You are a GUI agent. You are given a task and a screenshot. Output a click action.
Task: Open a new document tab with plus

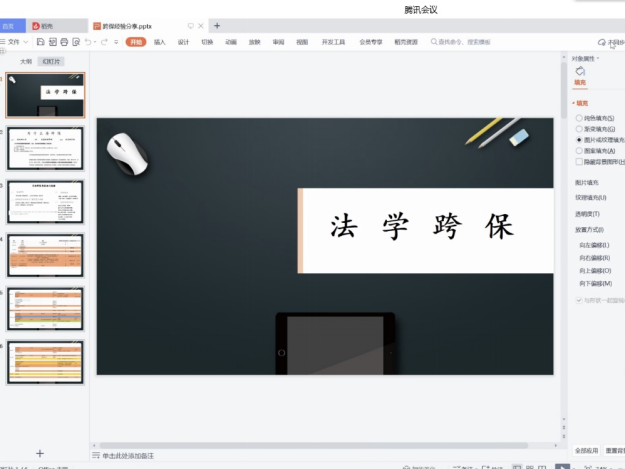217,25
